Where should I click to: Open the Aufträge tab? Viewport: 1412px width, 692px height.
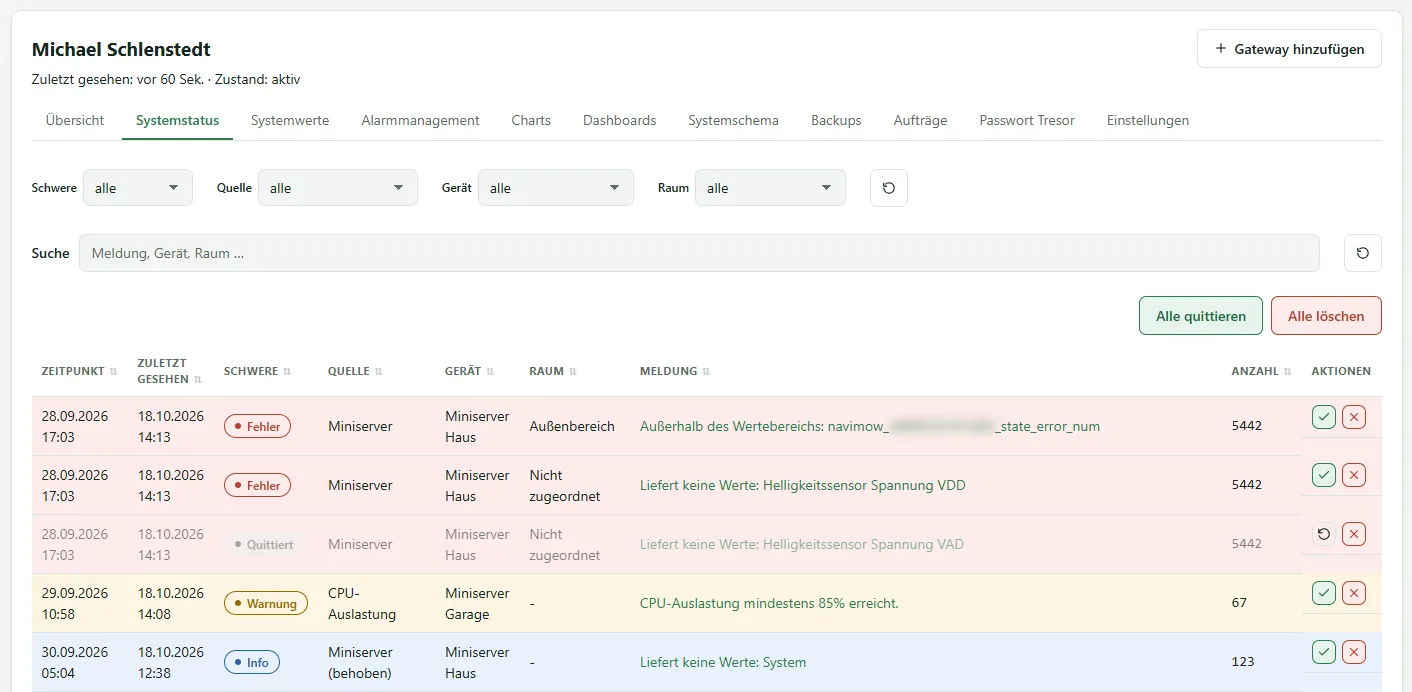(920, 120)
